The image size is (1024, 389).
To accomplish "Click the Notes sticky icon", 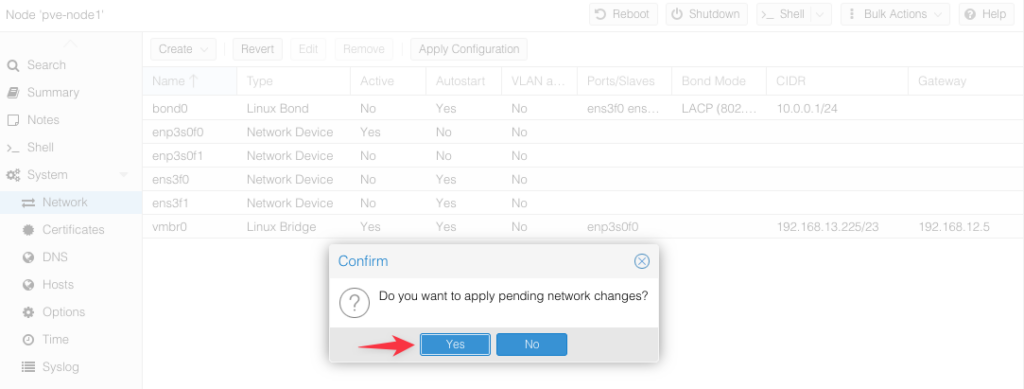I will [12, 120].
